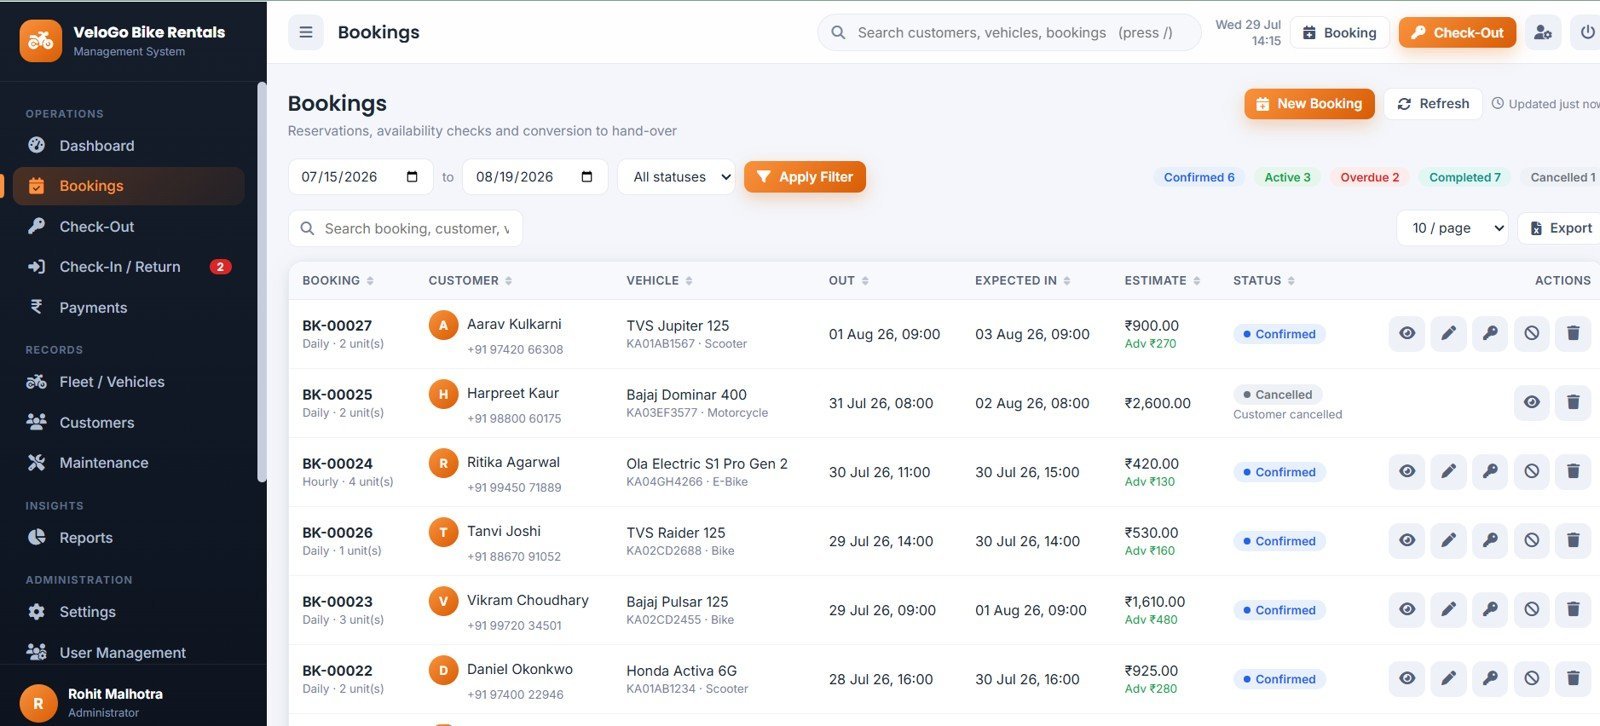Export the bookings table
This screenshot has width=1600, height=726.
click(1560, 228)
